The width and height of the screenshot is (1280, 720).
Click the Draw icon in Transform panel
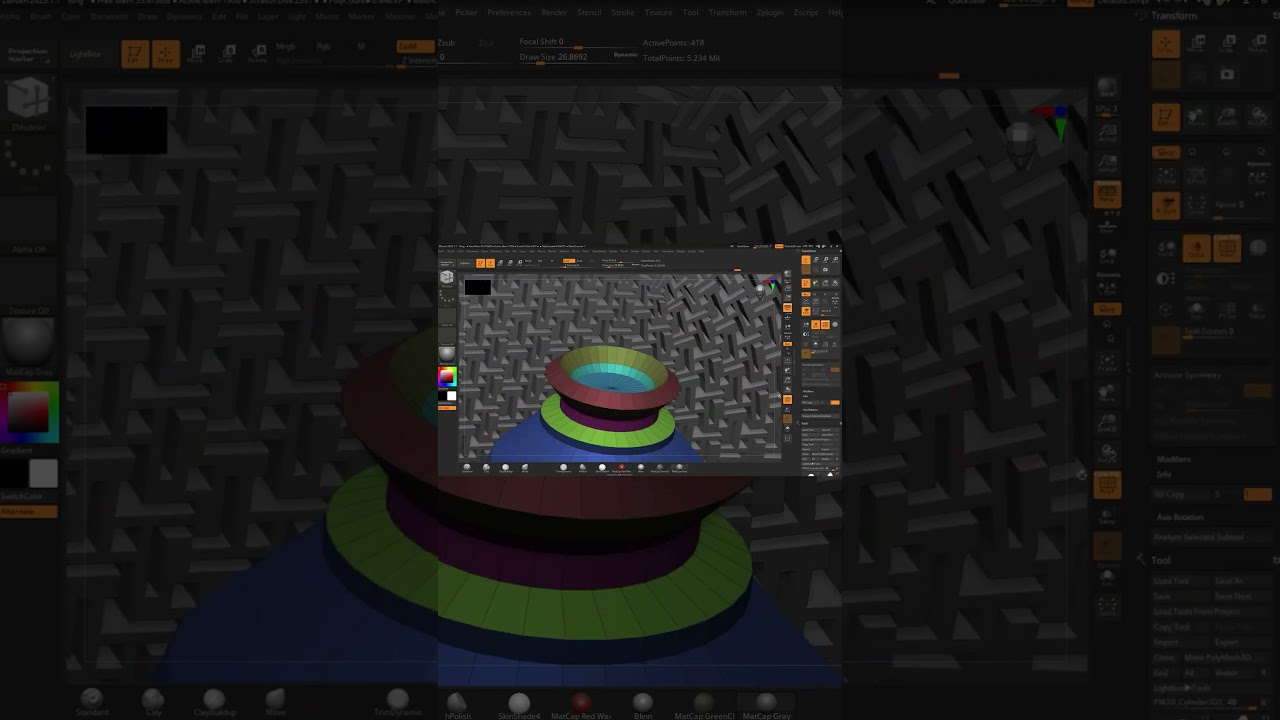coord(1166,44)
